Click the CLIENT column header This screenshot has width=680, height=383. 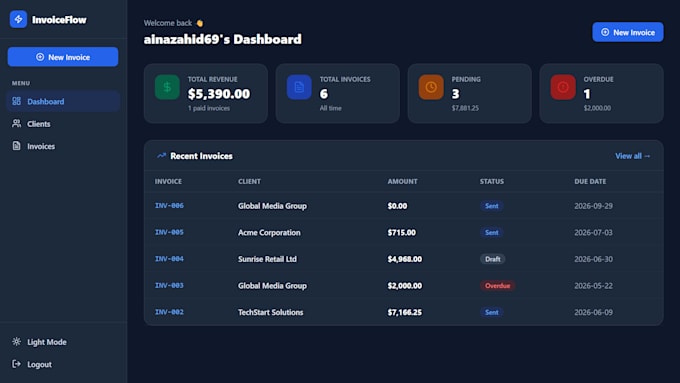249,181
